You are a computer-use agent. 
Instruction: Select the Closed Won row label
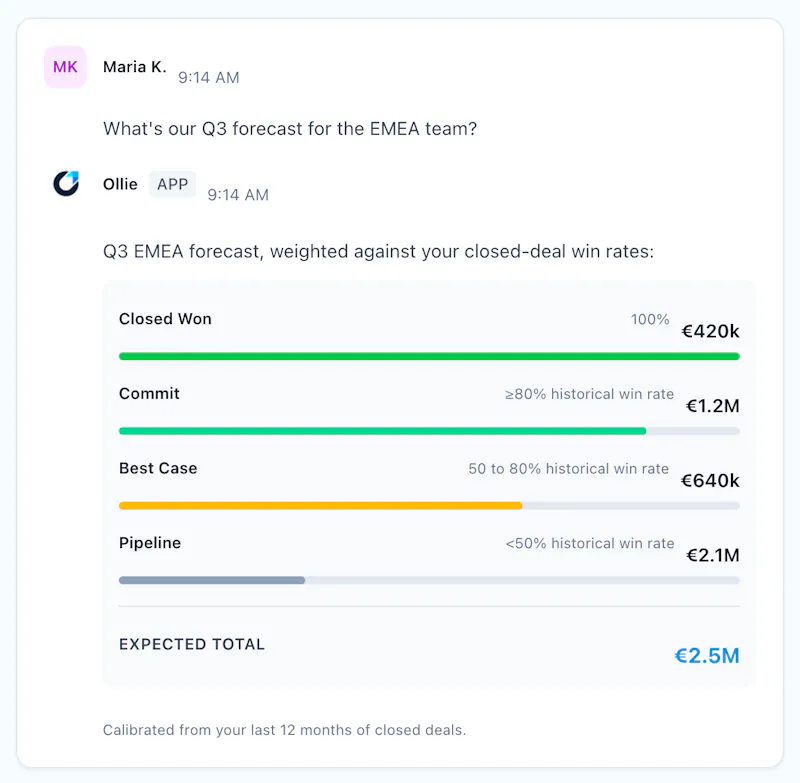click(x=165, y=319)
